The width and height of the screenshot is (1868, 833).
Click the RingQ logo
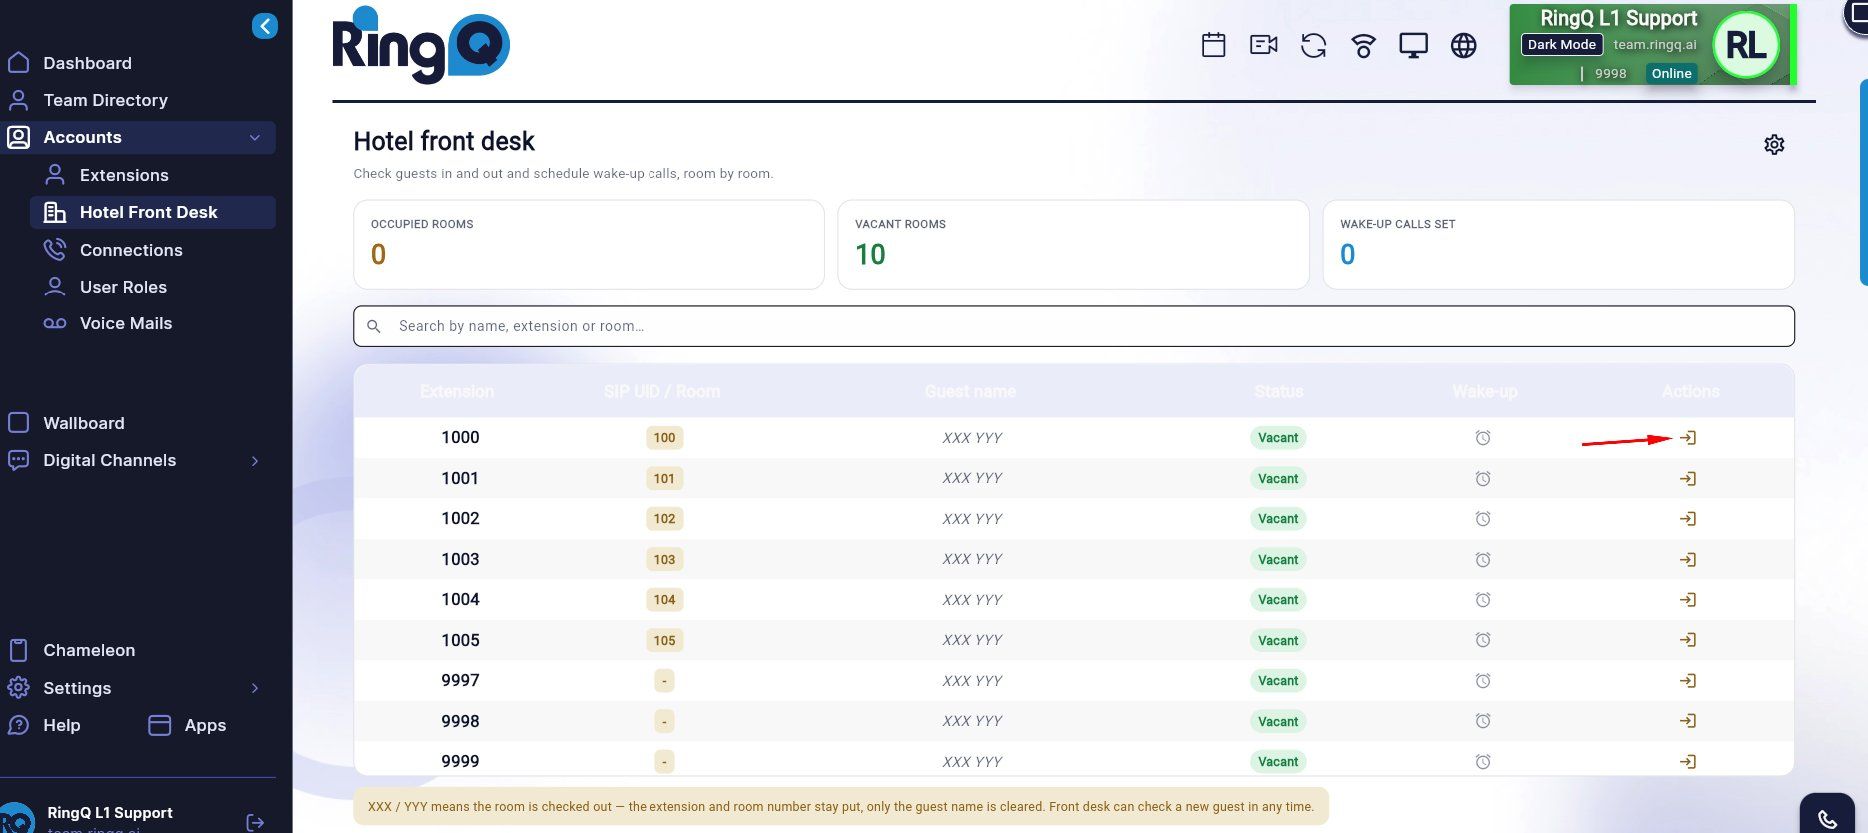click(421, 45)
